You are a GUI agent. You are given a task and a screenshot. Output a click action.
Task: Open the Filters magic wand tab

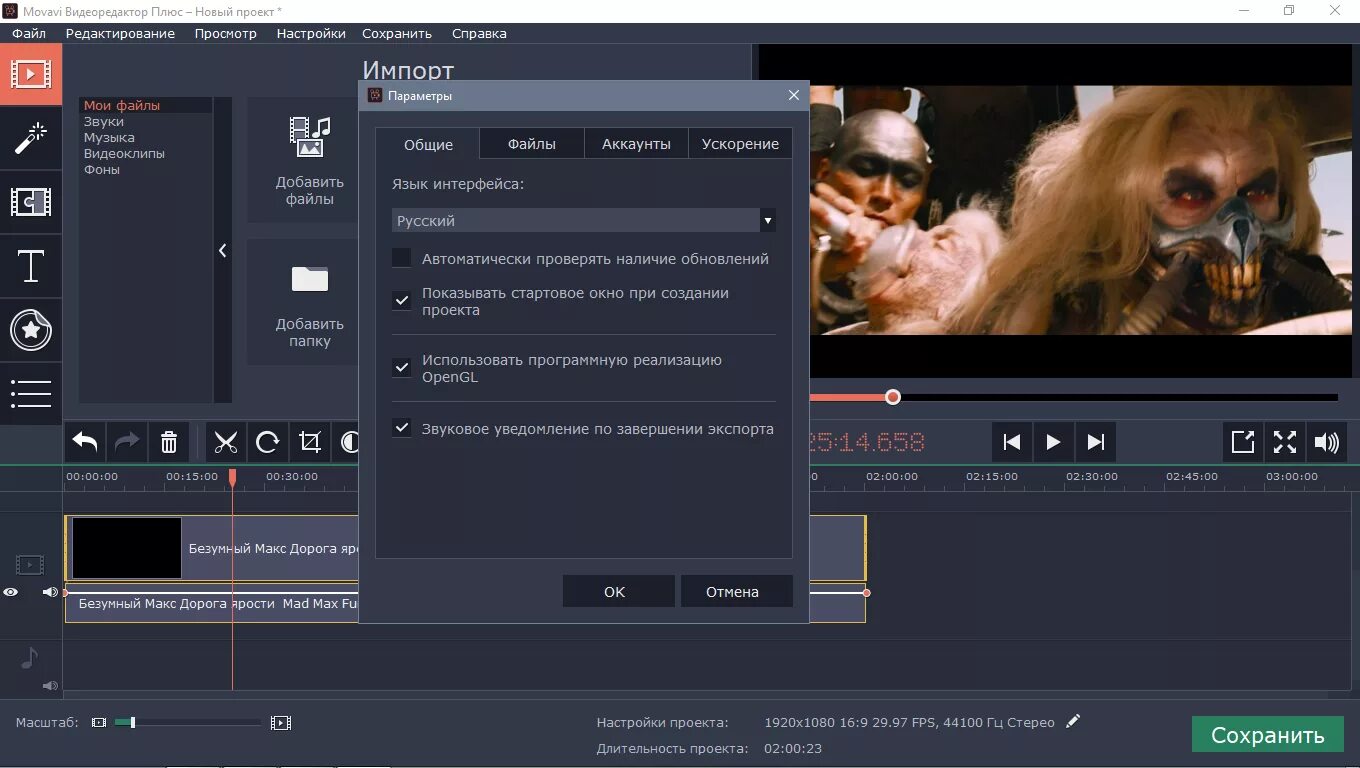click(x=31, y=138)
